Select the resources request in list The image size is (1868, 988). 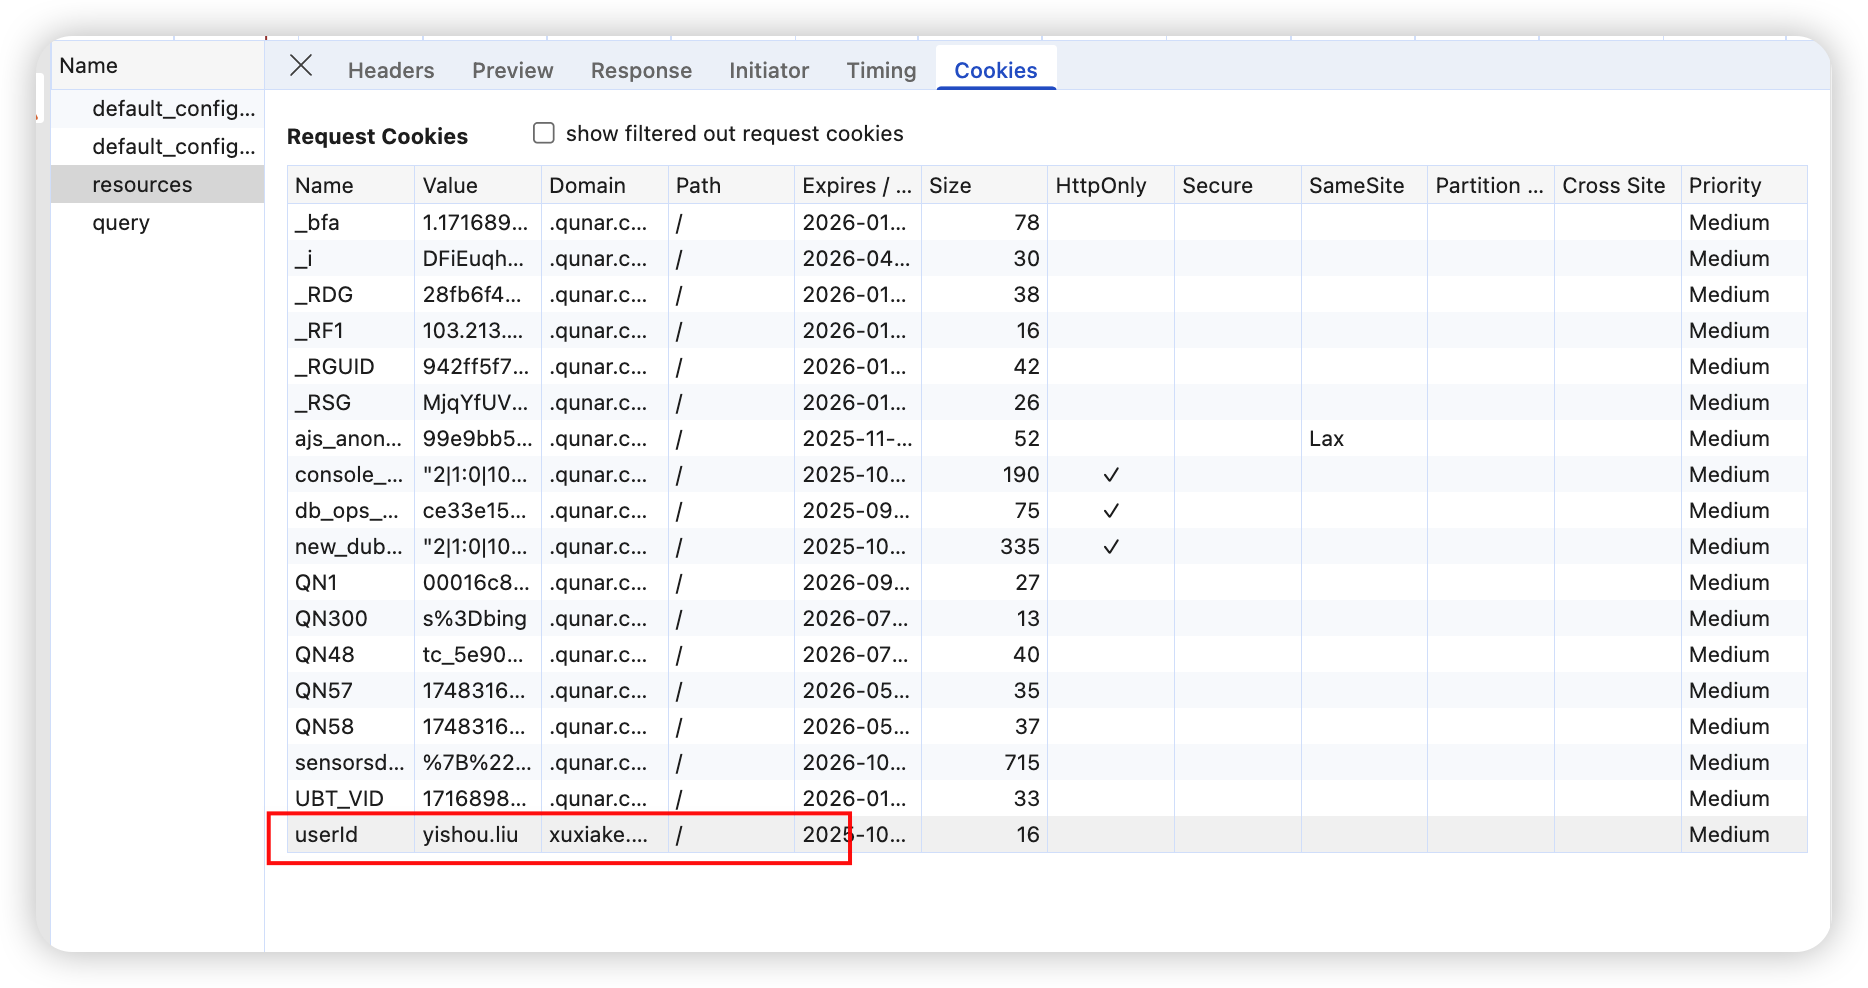142,185
